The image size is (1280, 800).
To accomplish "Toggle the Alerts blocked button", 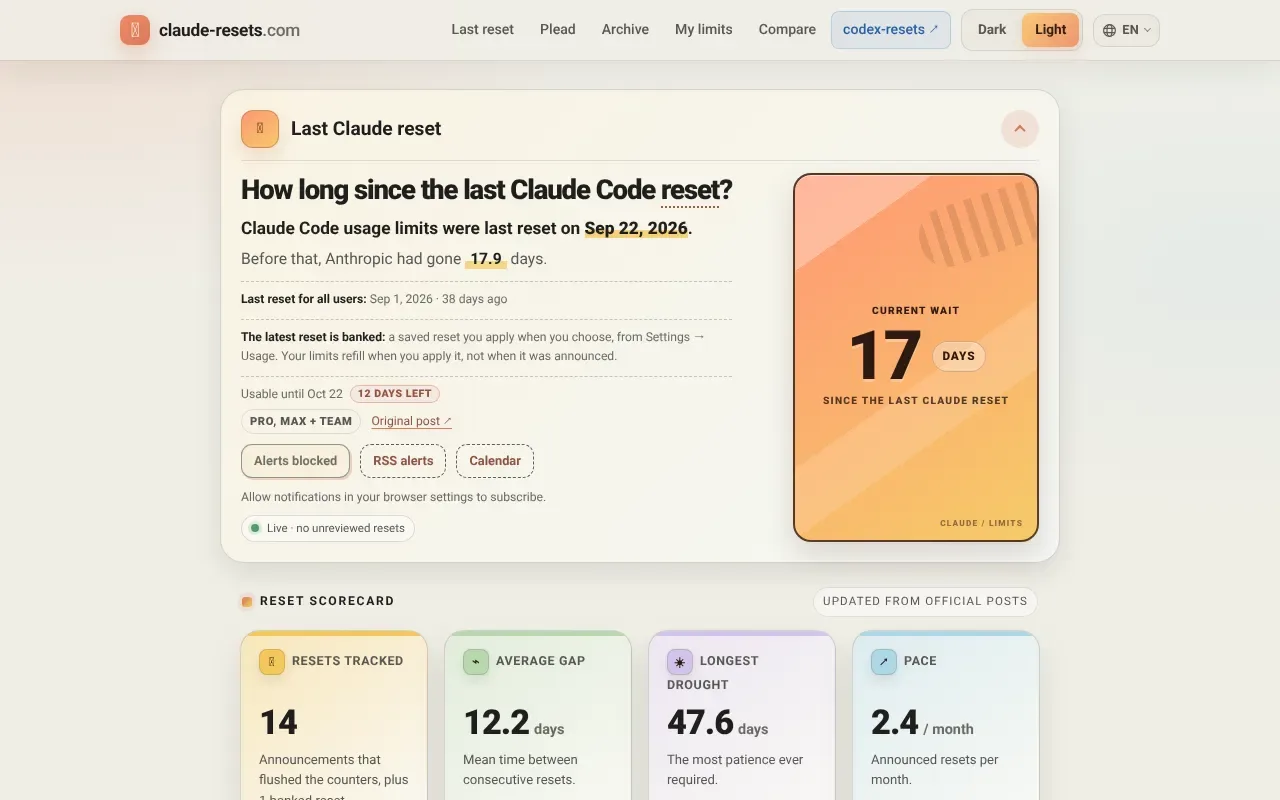I will (x=296, y=461).
